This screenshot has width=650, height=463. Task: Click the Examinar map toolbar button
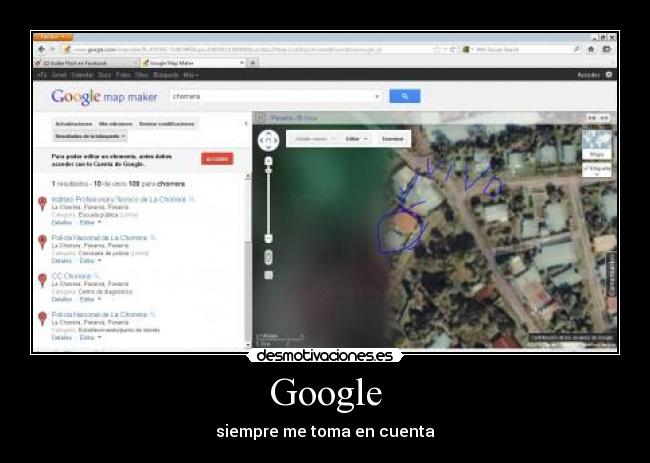coord(393,139)
